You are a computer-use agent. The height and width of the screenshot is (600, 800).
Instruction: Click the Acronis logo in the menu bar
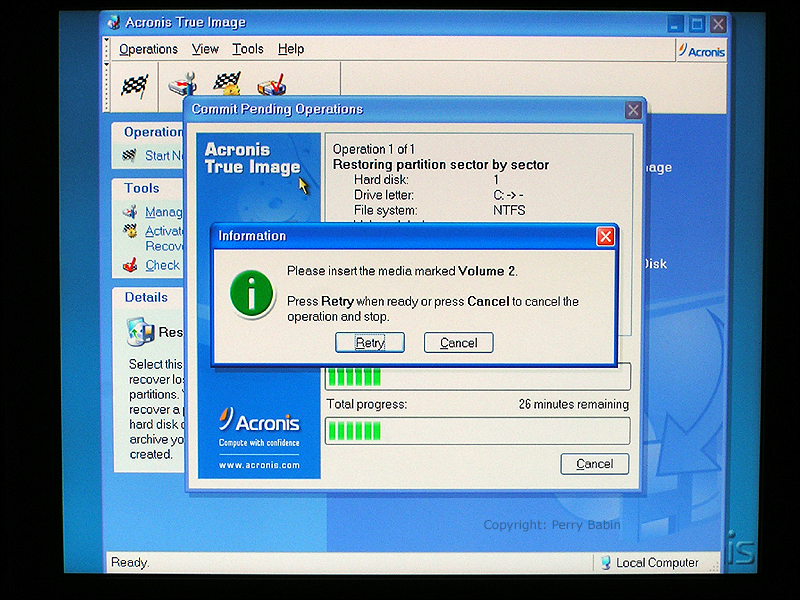pyautogui.click(x=702, y=51)
